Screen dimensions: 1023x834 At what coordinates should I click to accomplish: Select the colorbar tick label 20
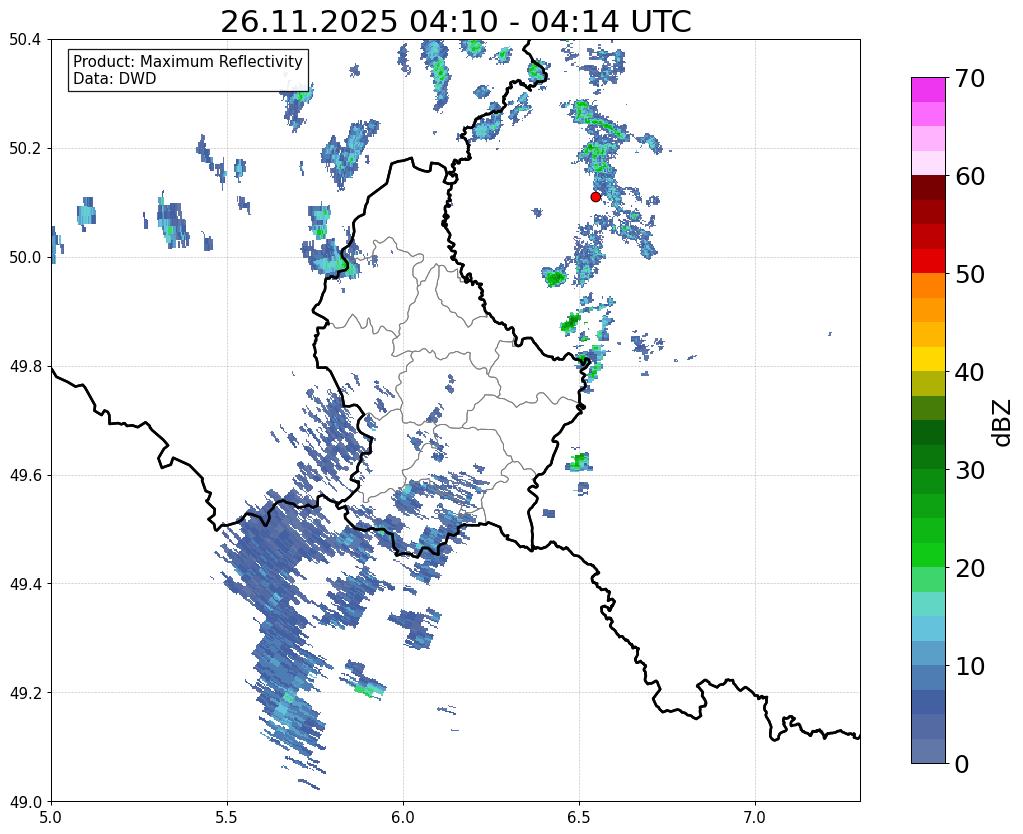click(x=969, y=568)
